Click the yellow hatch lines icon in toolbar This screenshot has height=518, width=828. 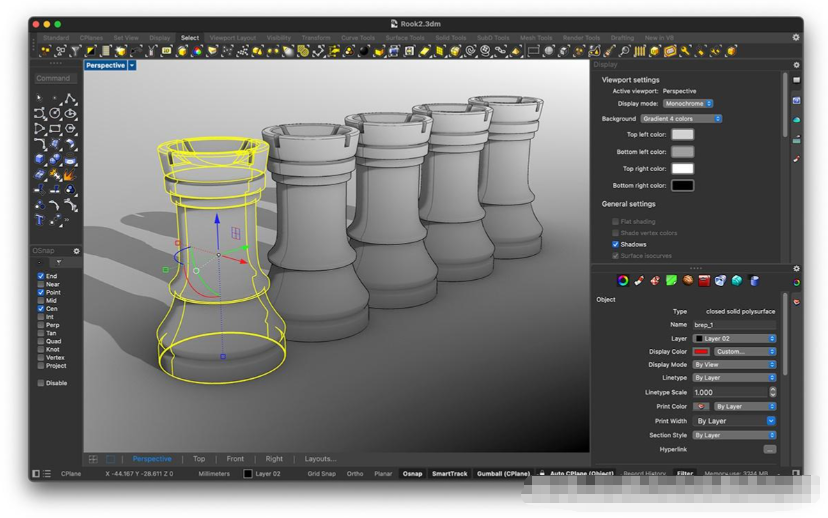point(639,51)
